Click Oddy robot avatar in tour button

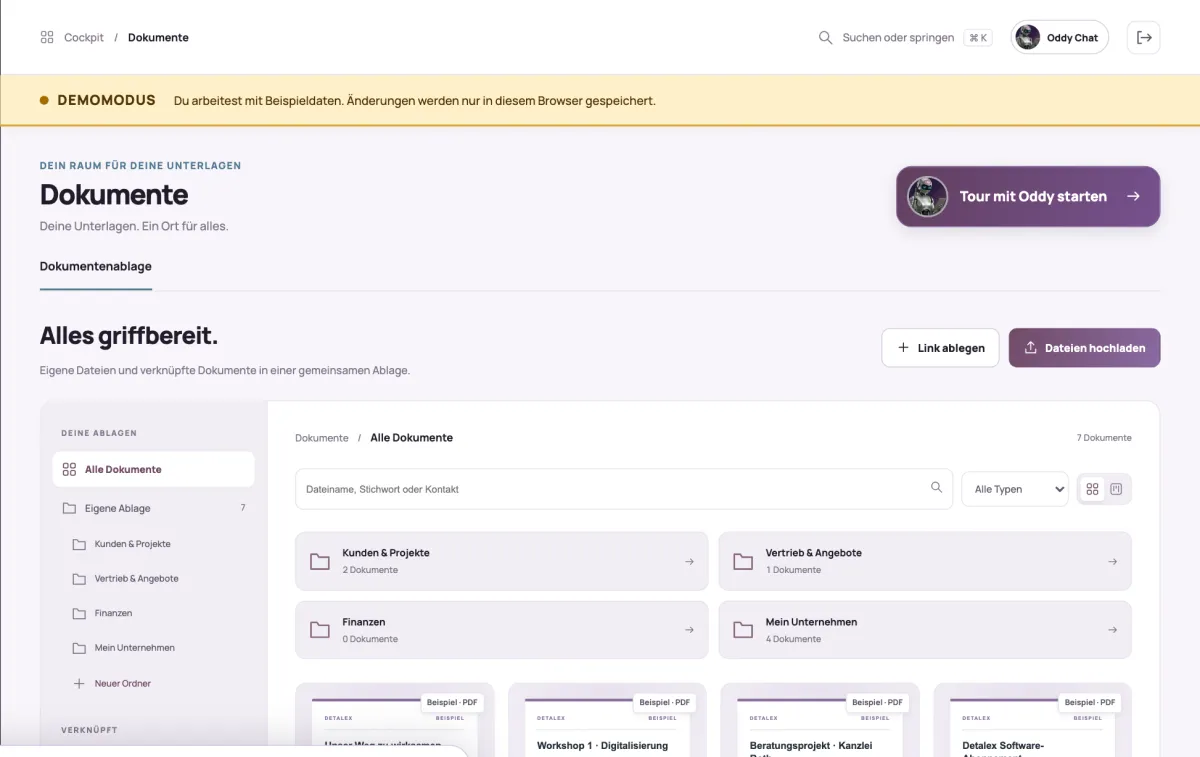click(927, 196)
